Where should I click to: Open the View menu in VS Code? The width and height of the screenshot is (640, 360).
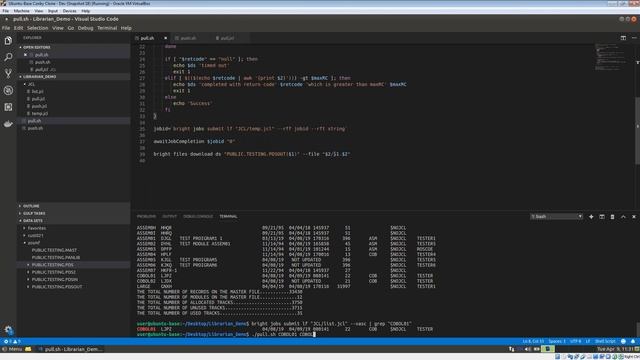pyautogui.click(x=58, y=28)
